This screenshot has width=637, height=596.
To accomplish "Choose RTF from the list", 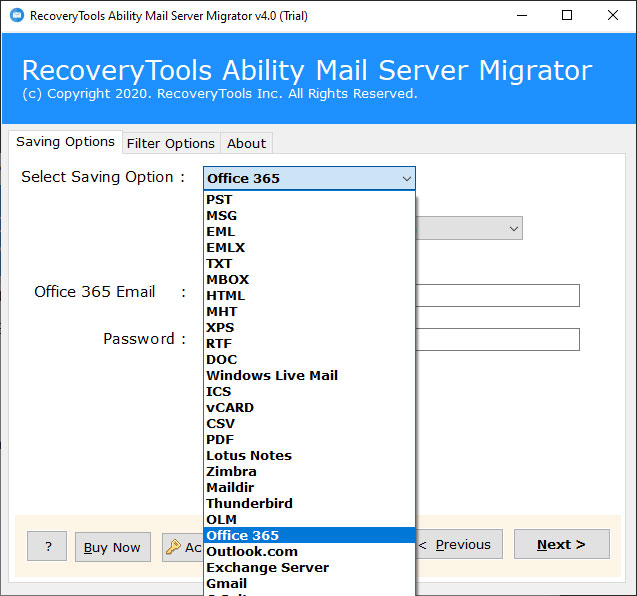I will (309, 343).
